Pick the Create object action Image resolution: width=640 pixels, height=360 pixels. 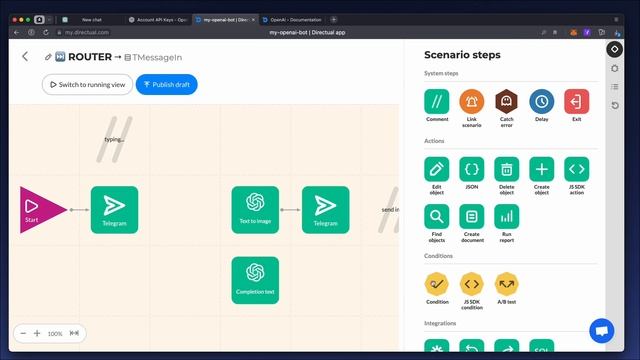(542, 169)
